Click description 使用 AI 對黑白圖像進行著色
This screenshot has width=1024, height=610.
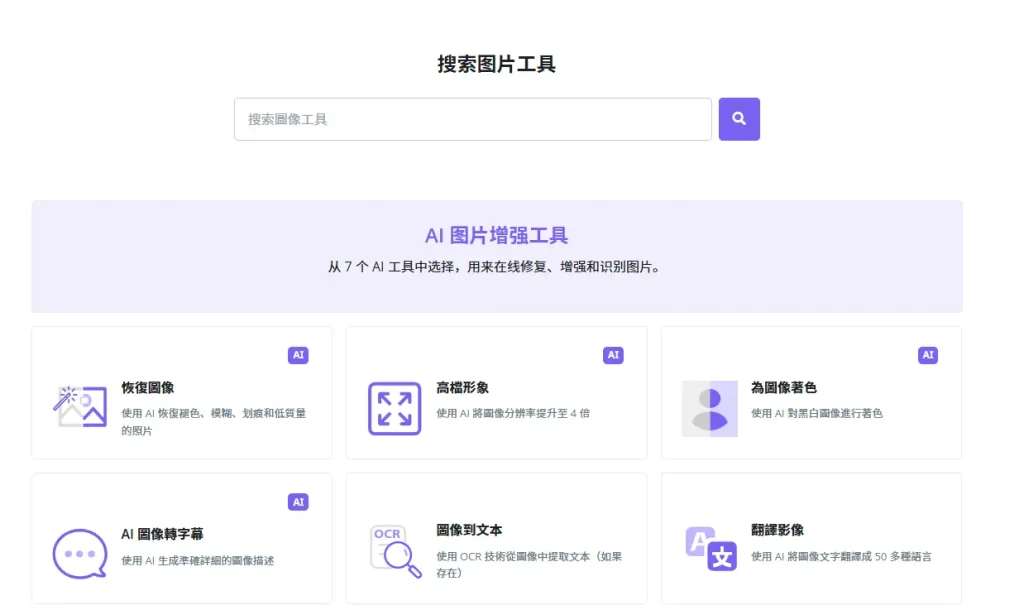pos(816,413)
